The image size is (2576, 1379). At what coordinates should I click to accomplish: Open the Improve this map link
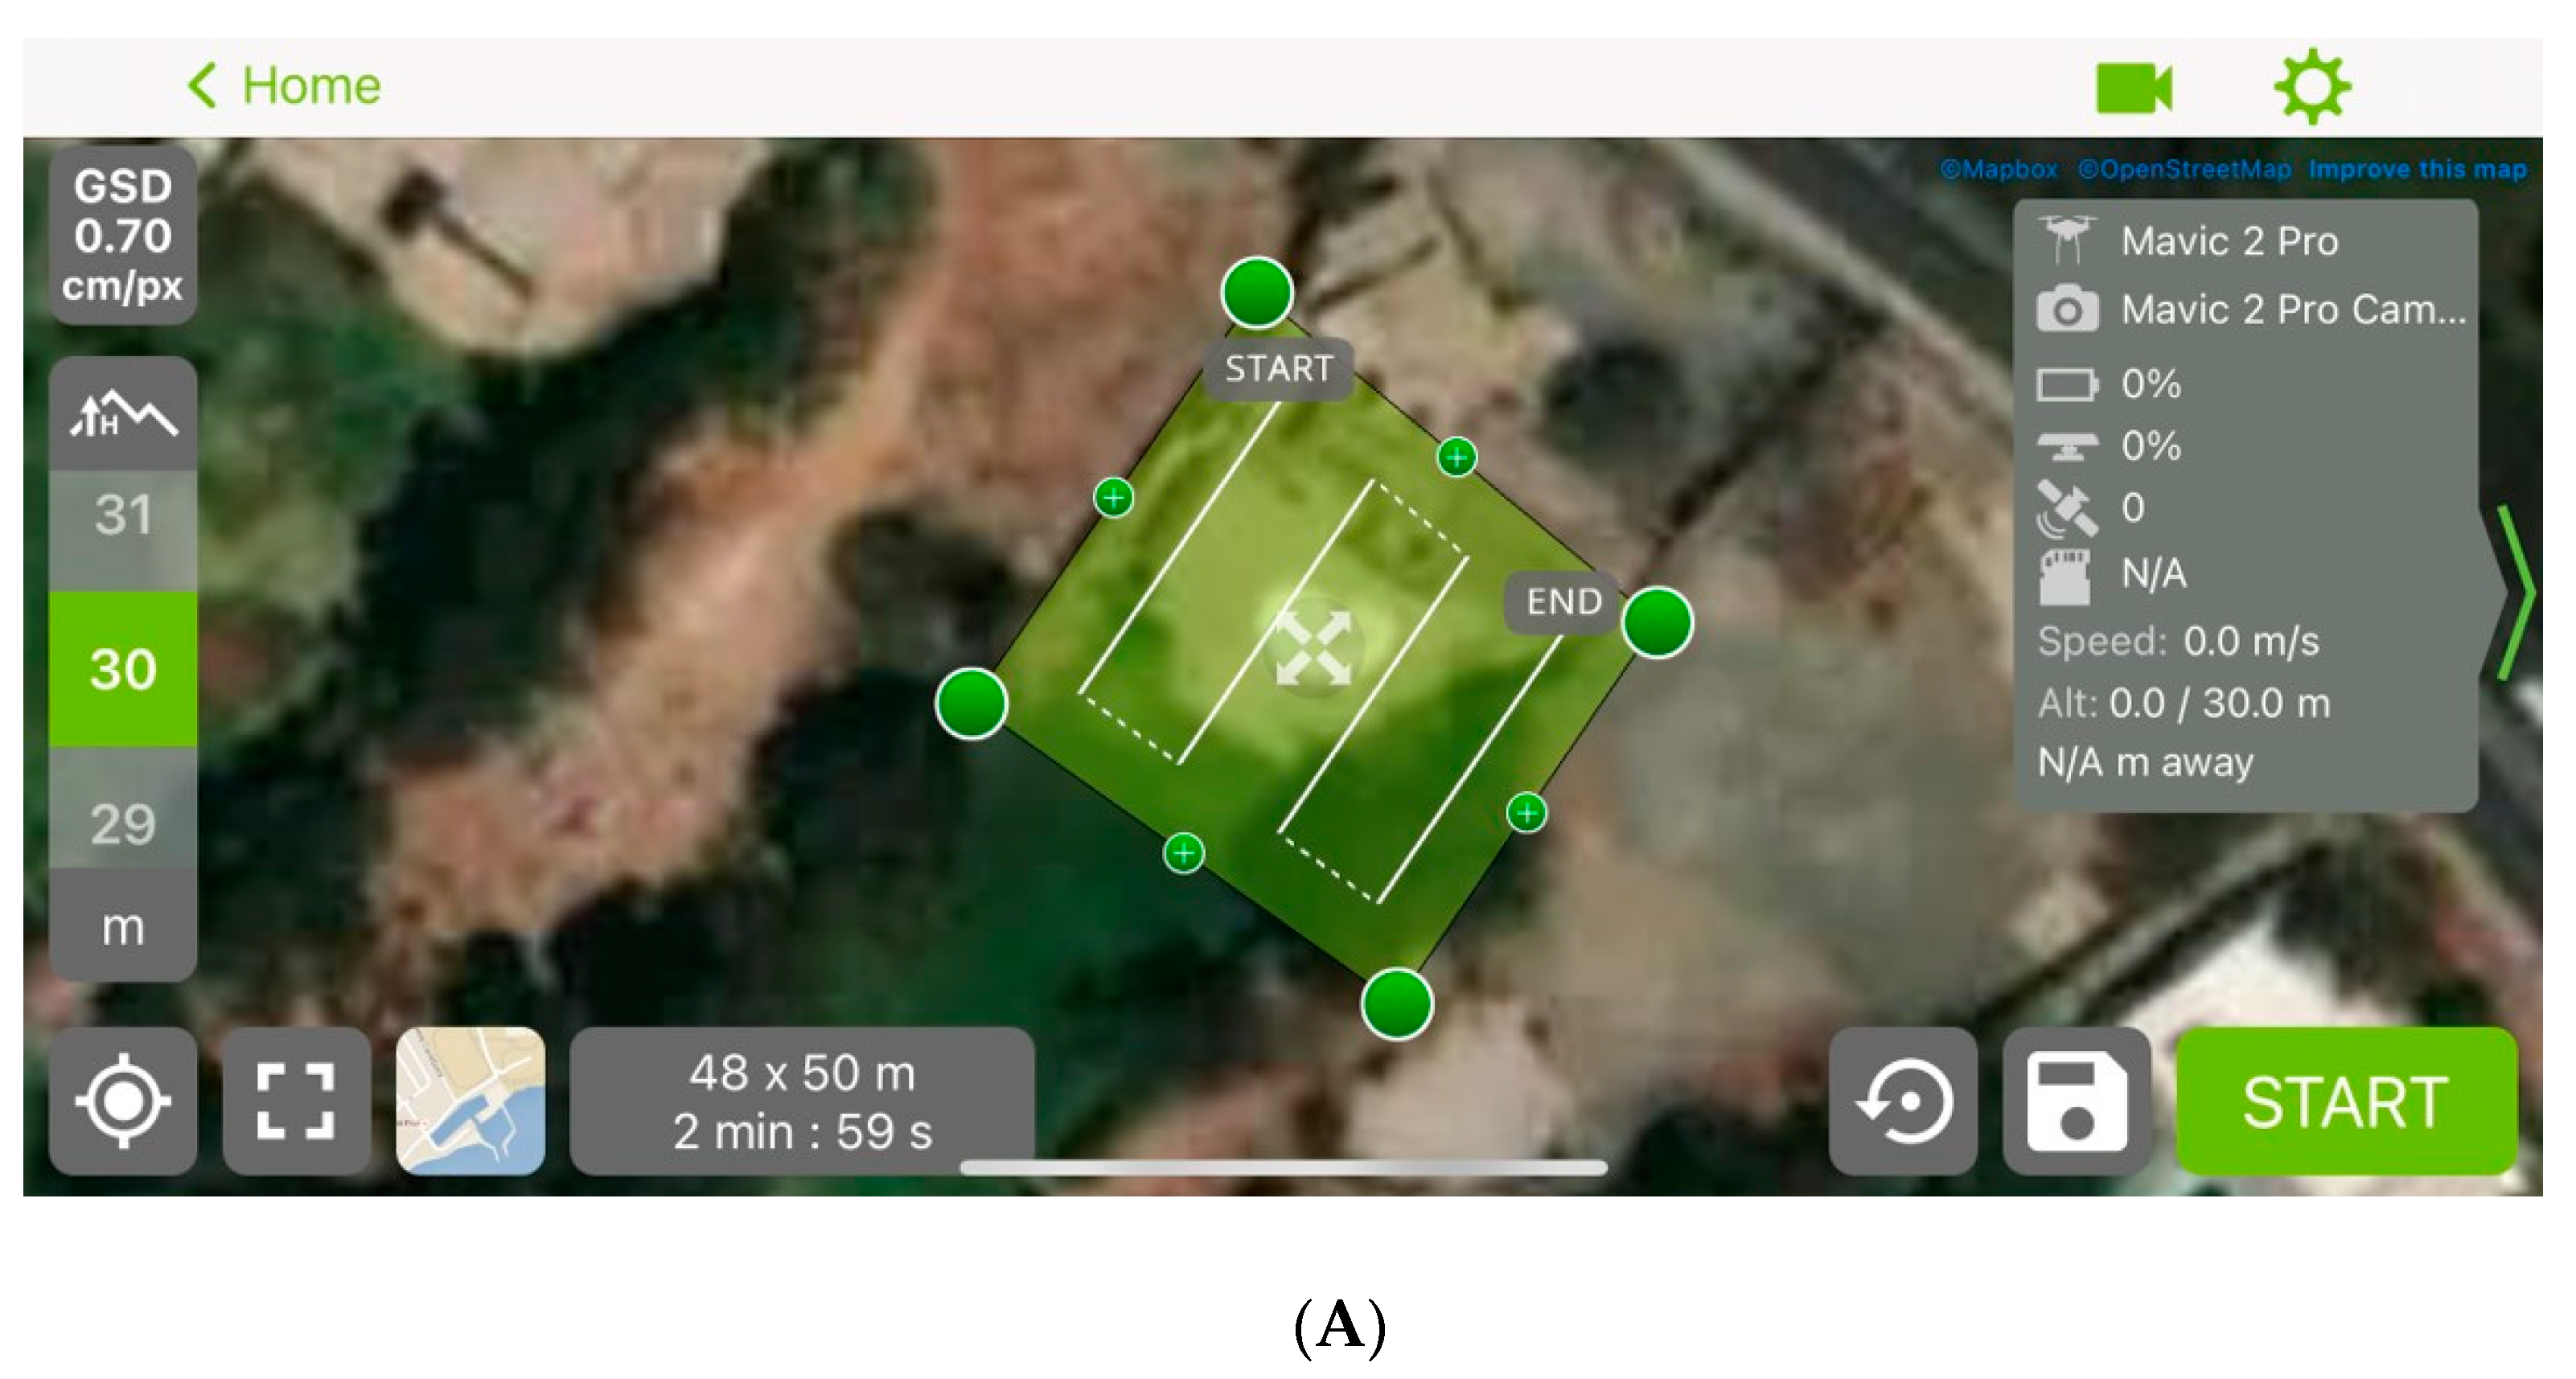pos(2417,169)
